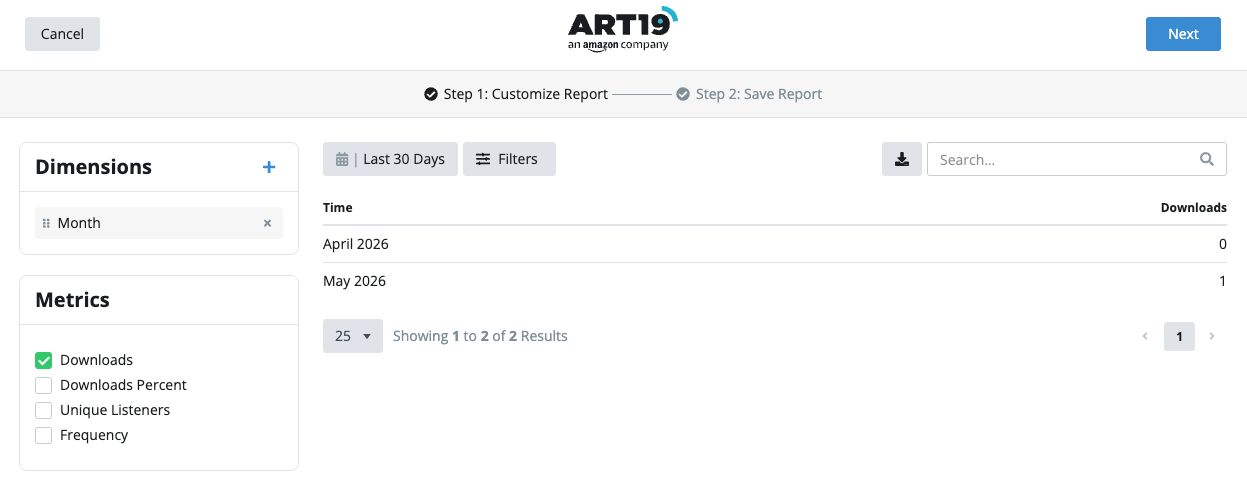Image resolution: width=1247 pixels, height=487 pixels.
Task: Open the Filters panel
Action: point(509,159)
